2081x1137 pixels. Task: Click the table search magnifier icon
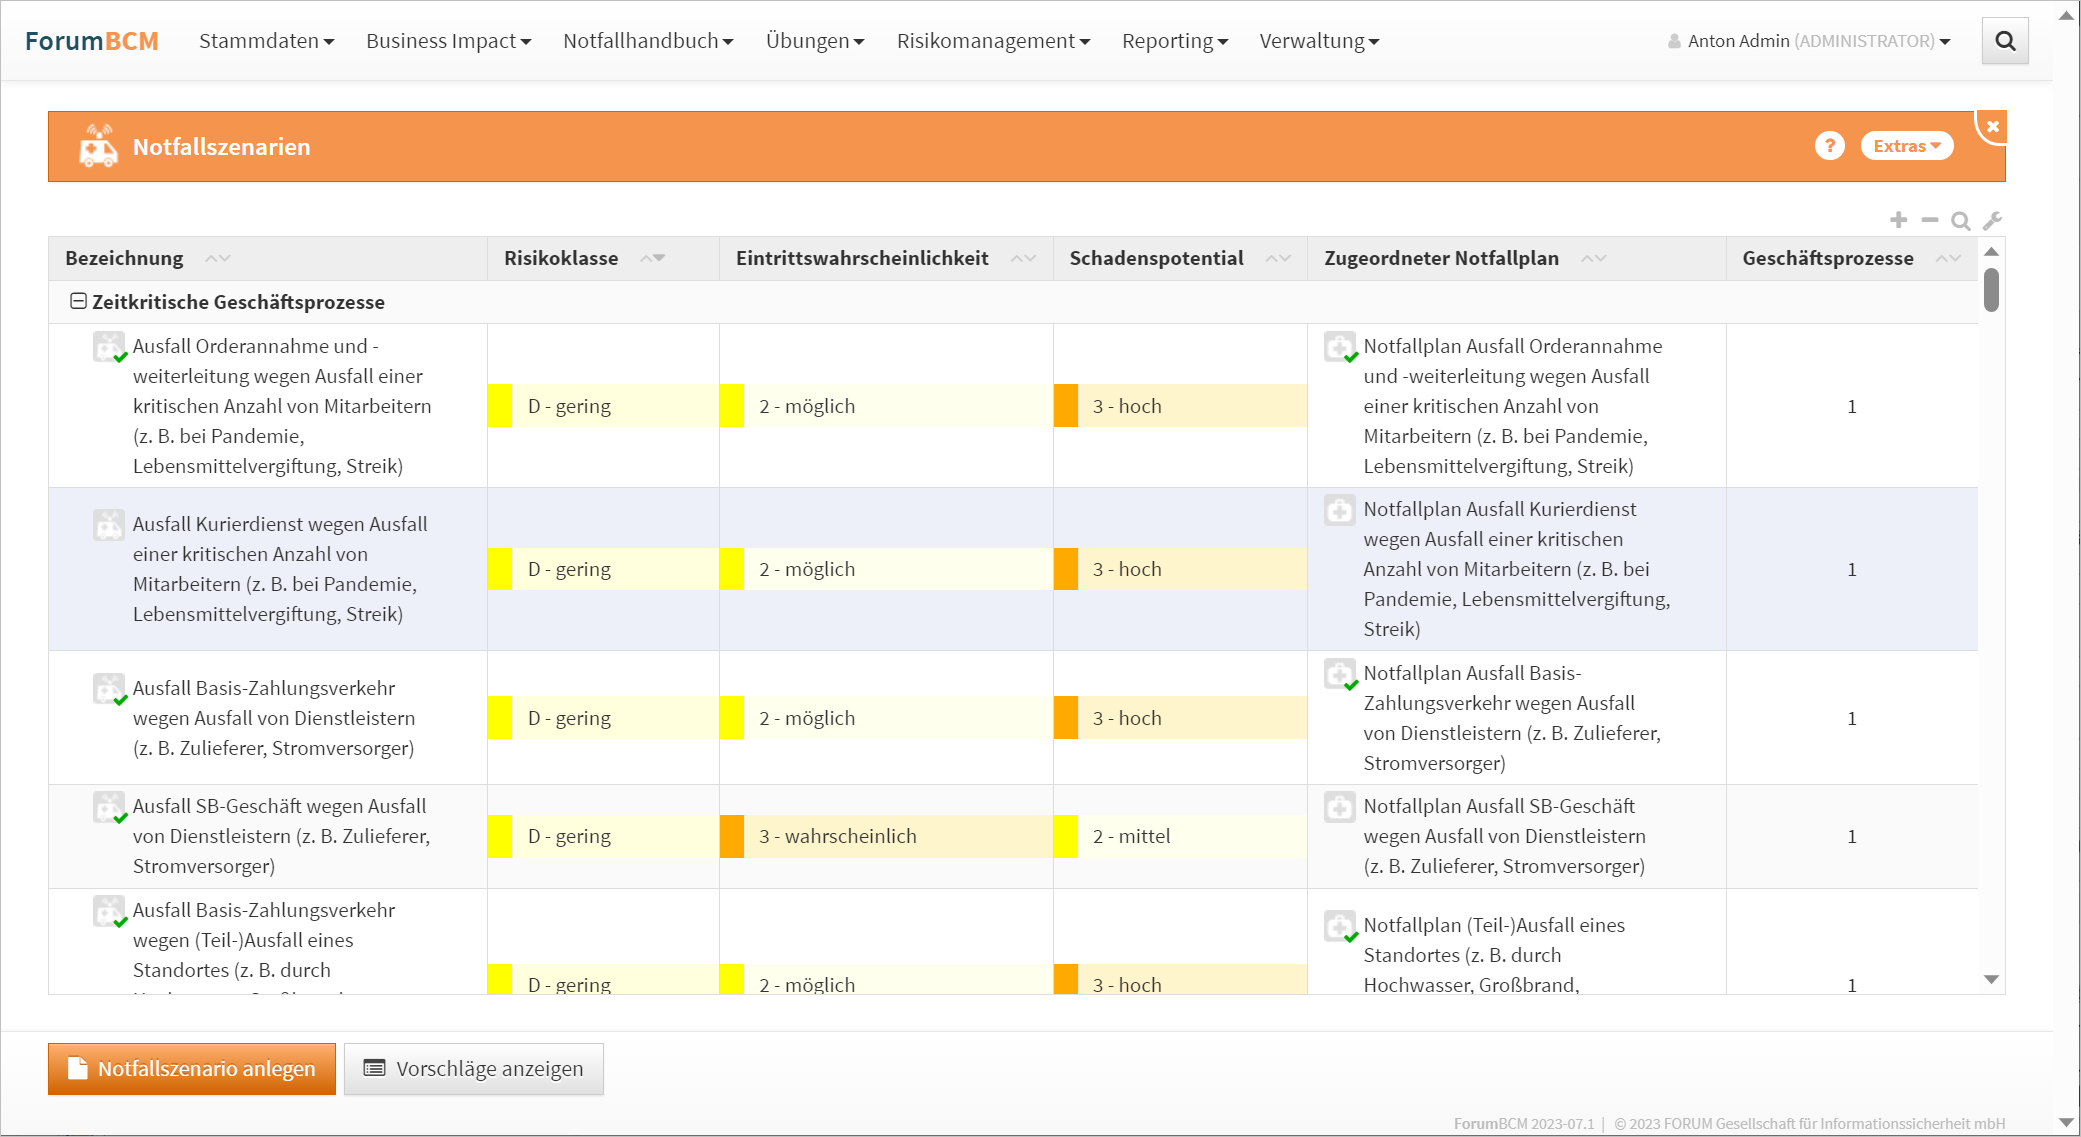[1960, 221]
